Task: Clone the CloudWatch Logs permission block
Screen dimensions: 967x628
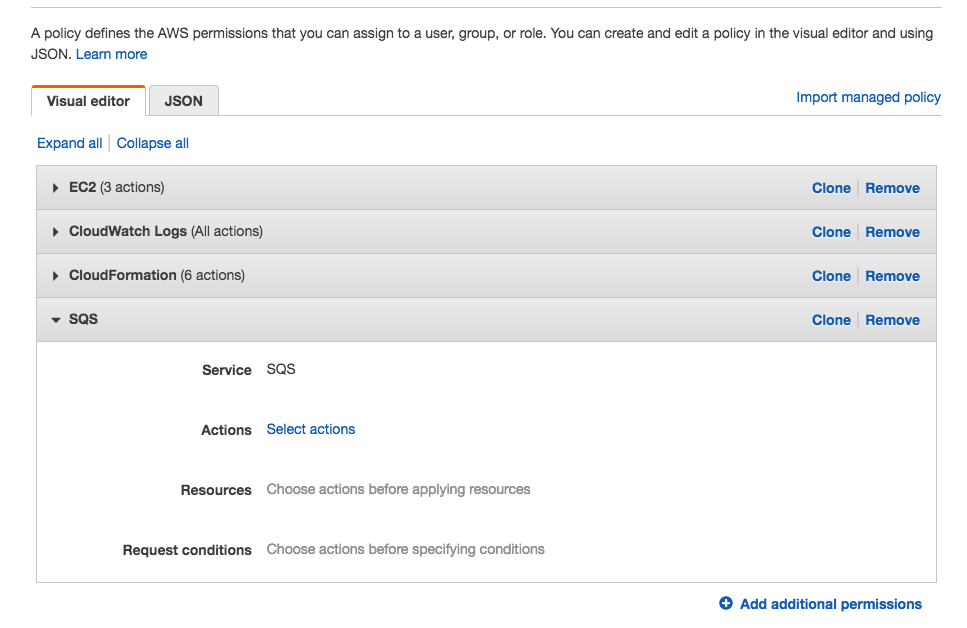Action: [831, 232]
